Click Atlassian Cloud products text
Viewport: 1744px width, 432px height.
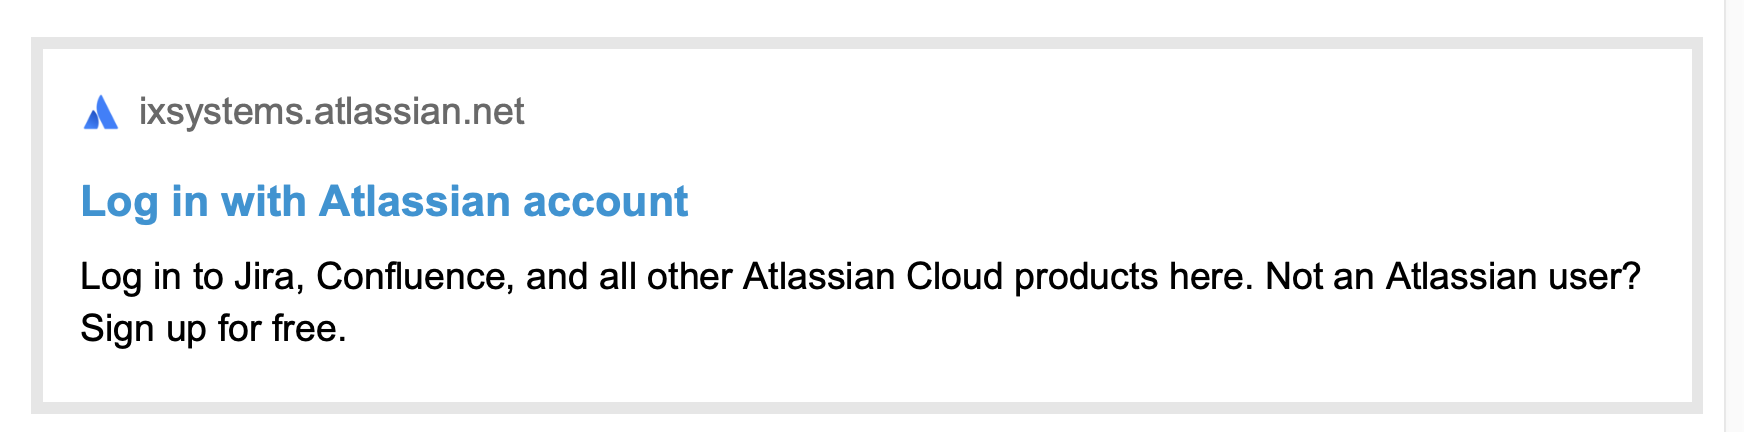[x=950, y=276]
